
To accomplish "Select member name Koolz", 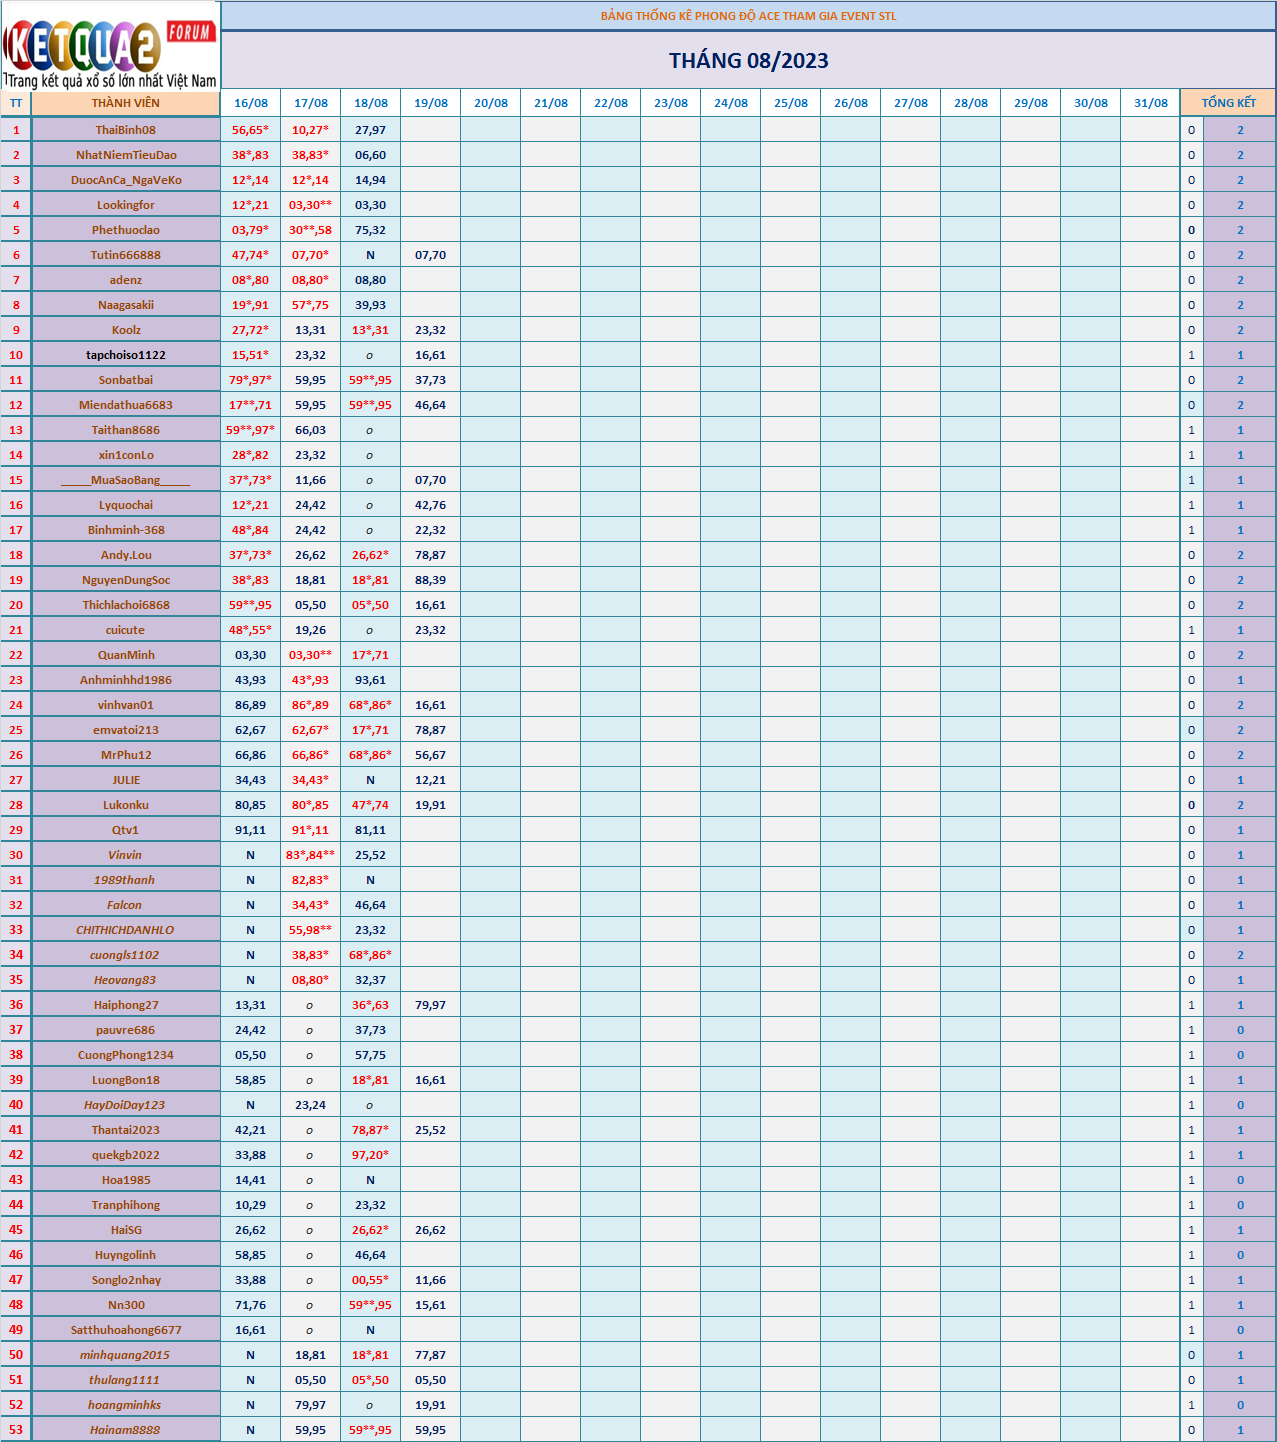I will click(126, 330).
